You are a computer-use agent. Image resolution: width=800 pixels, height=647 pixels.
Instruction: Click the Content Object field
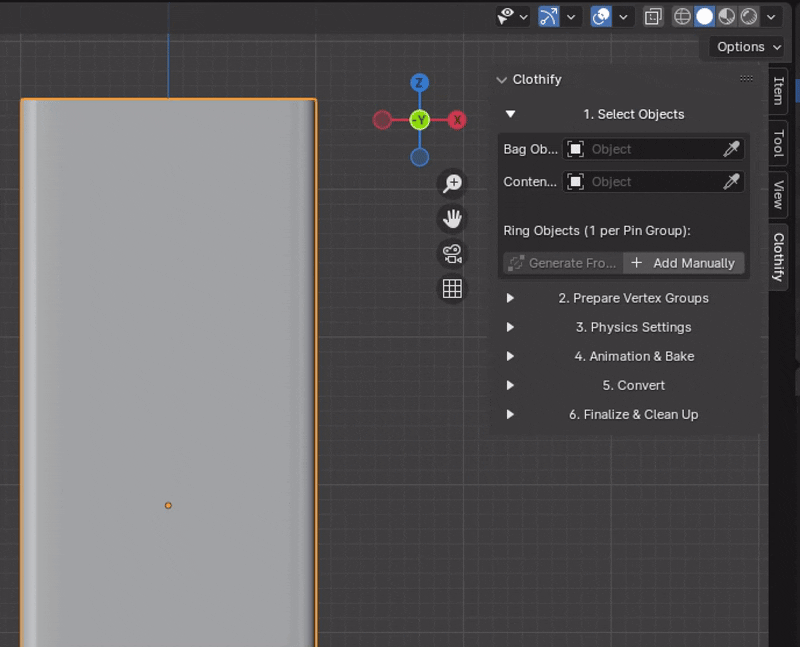pos(654,182)
